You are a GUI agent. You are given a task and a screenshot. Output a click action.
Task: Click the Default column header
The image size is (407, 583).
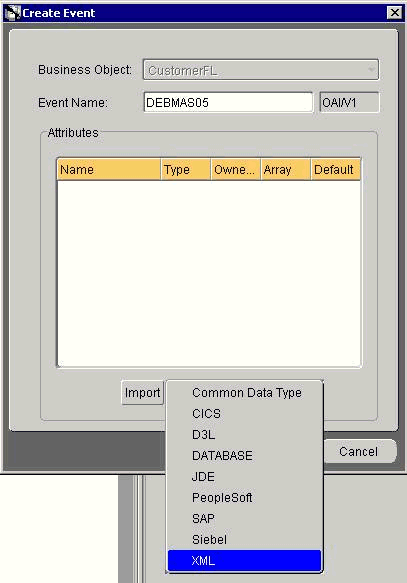(336, 170)
